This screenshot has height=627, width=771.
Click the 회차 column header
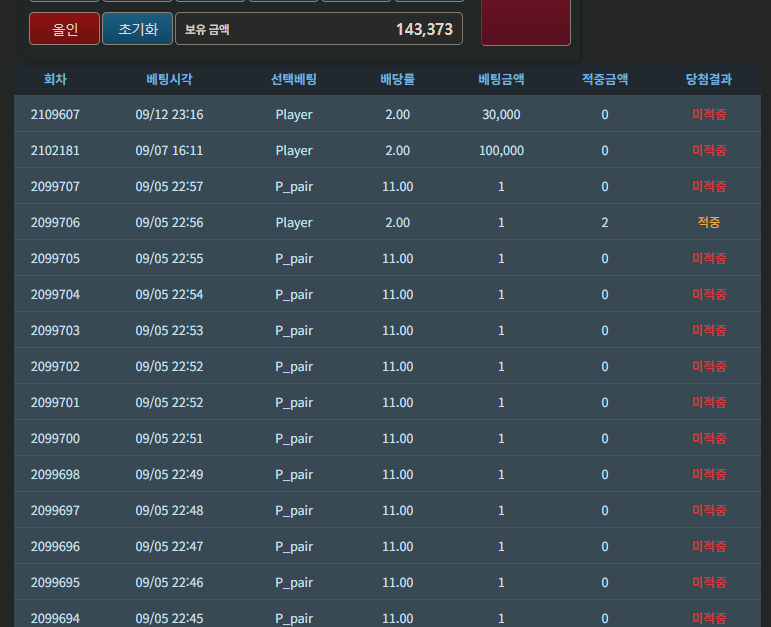(55, 79)
